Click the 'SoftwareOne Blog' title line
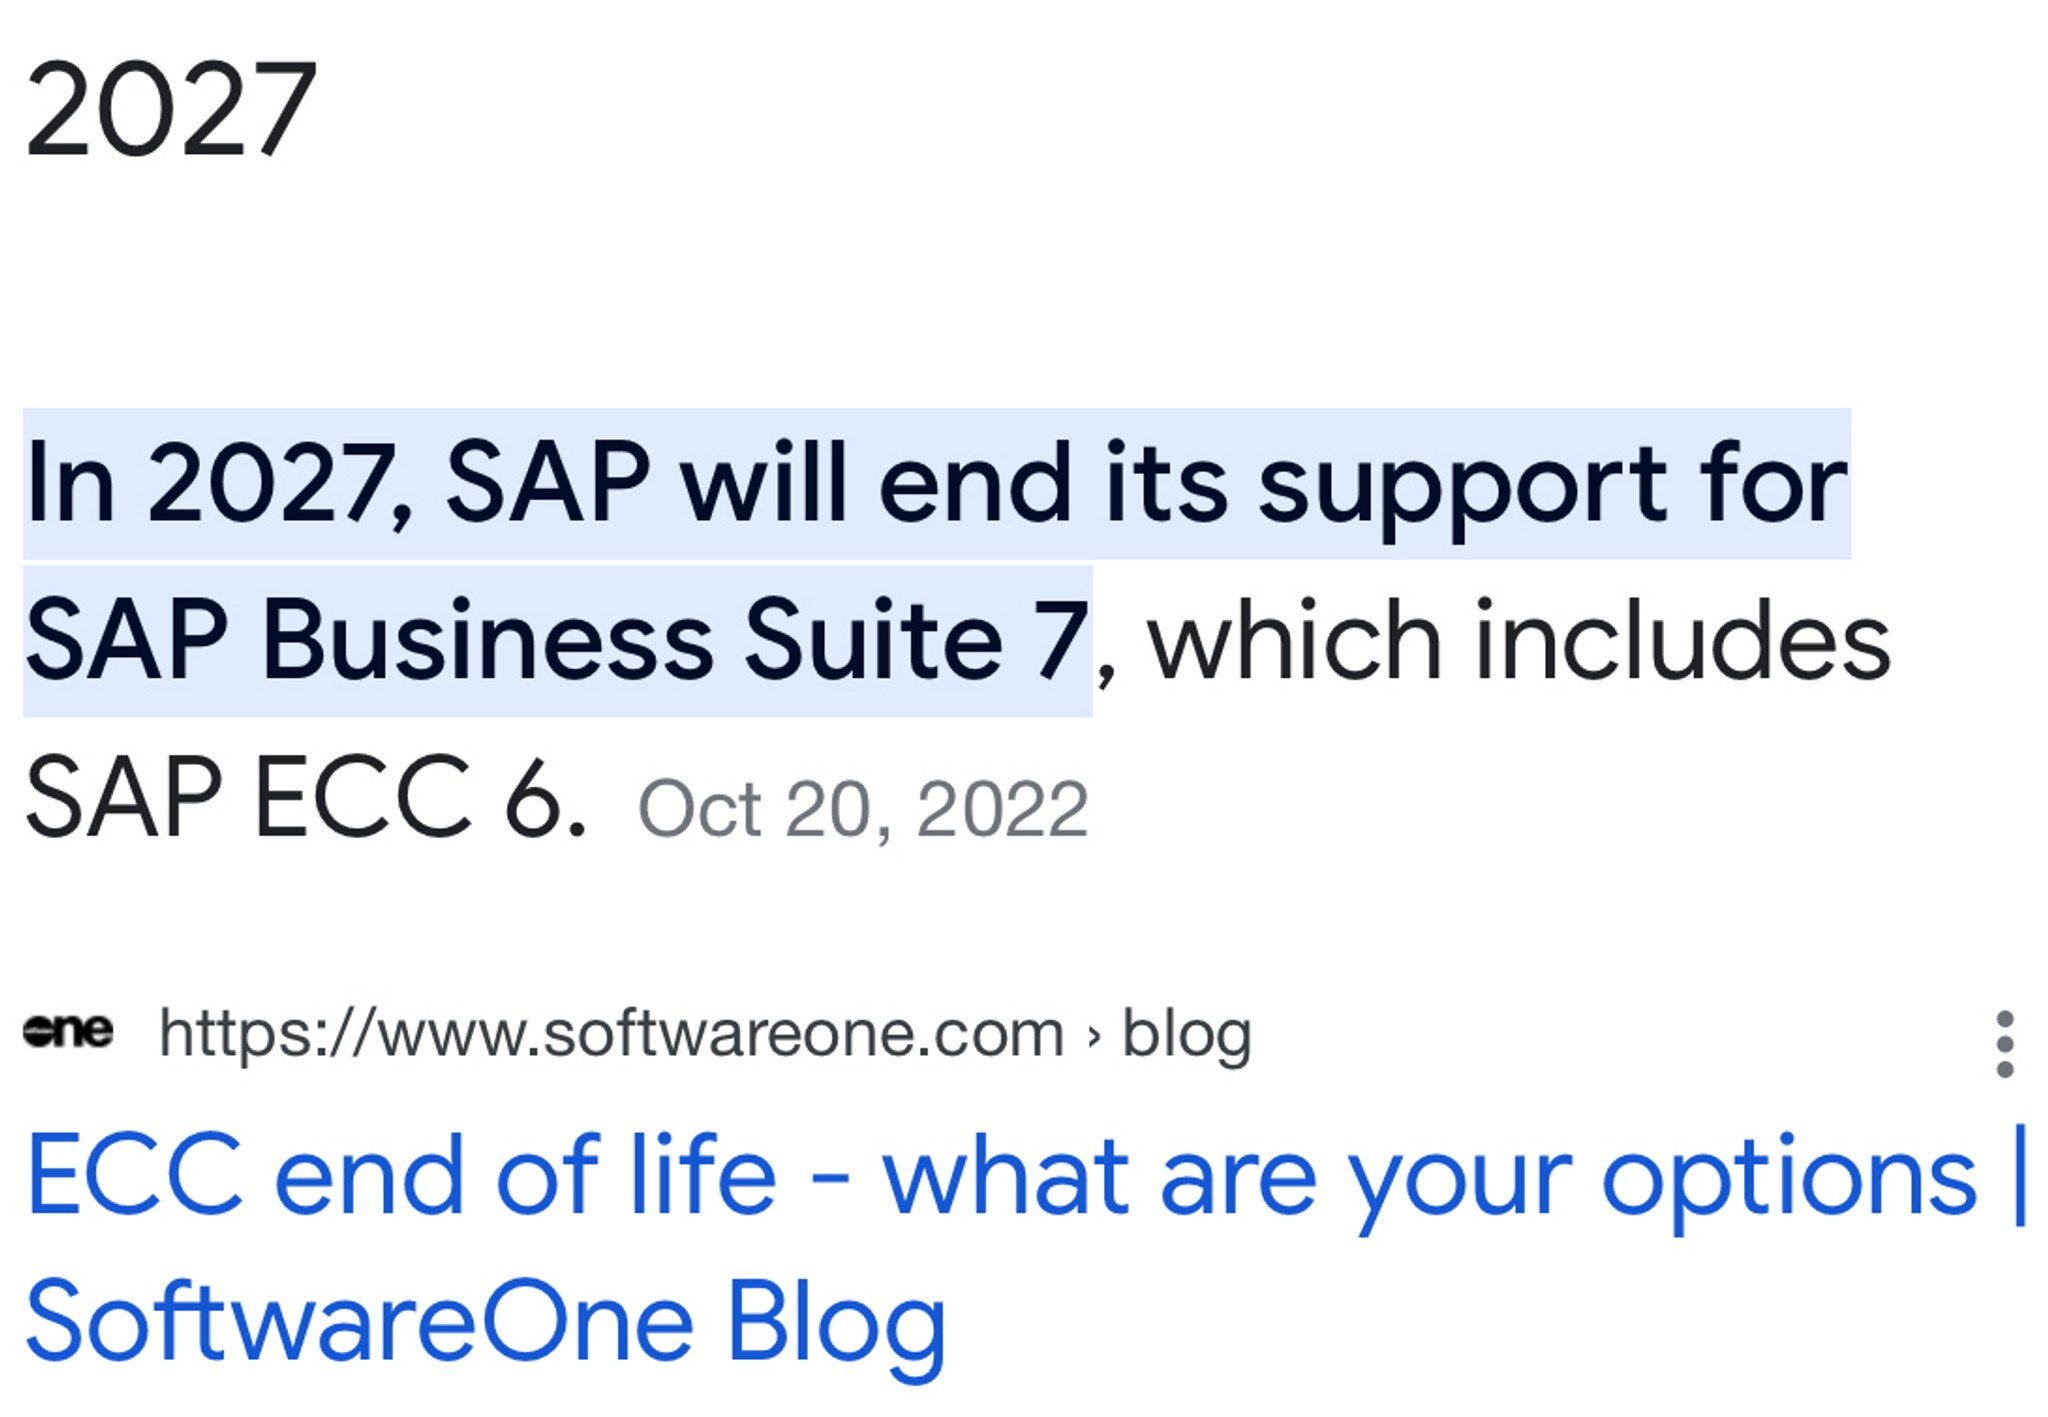Image resolution: width=2048 pixels, height=1417 pixels. pos(486,1324)
